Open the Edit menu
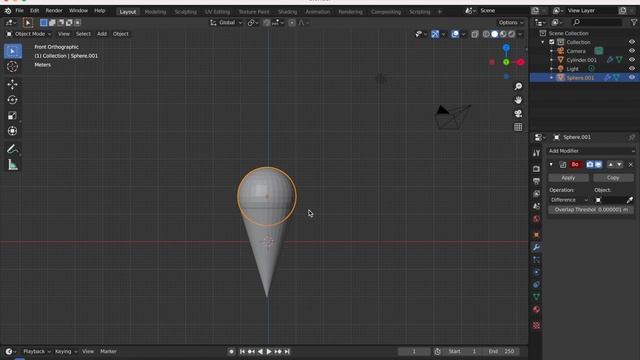Viewport: 640px width, 360px height. [x=35, y=11]
